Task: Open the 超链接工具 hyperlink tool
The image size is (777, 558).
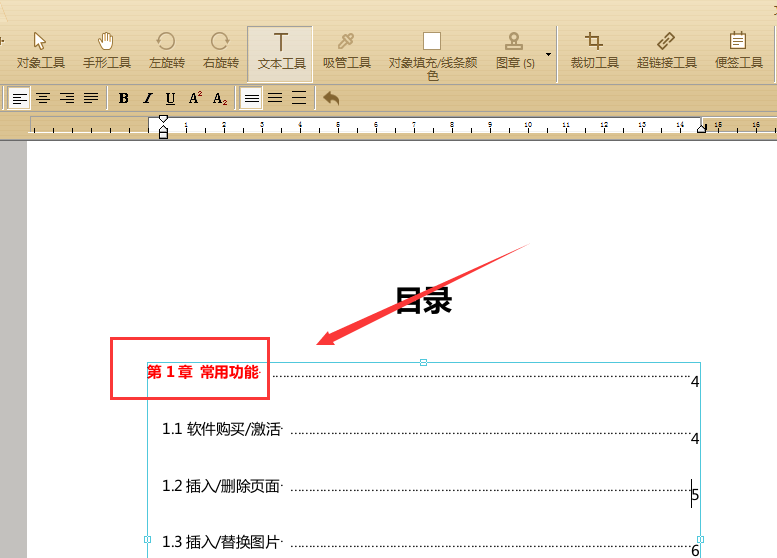Action: pyautogui.click(x=666, y=52)
